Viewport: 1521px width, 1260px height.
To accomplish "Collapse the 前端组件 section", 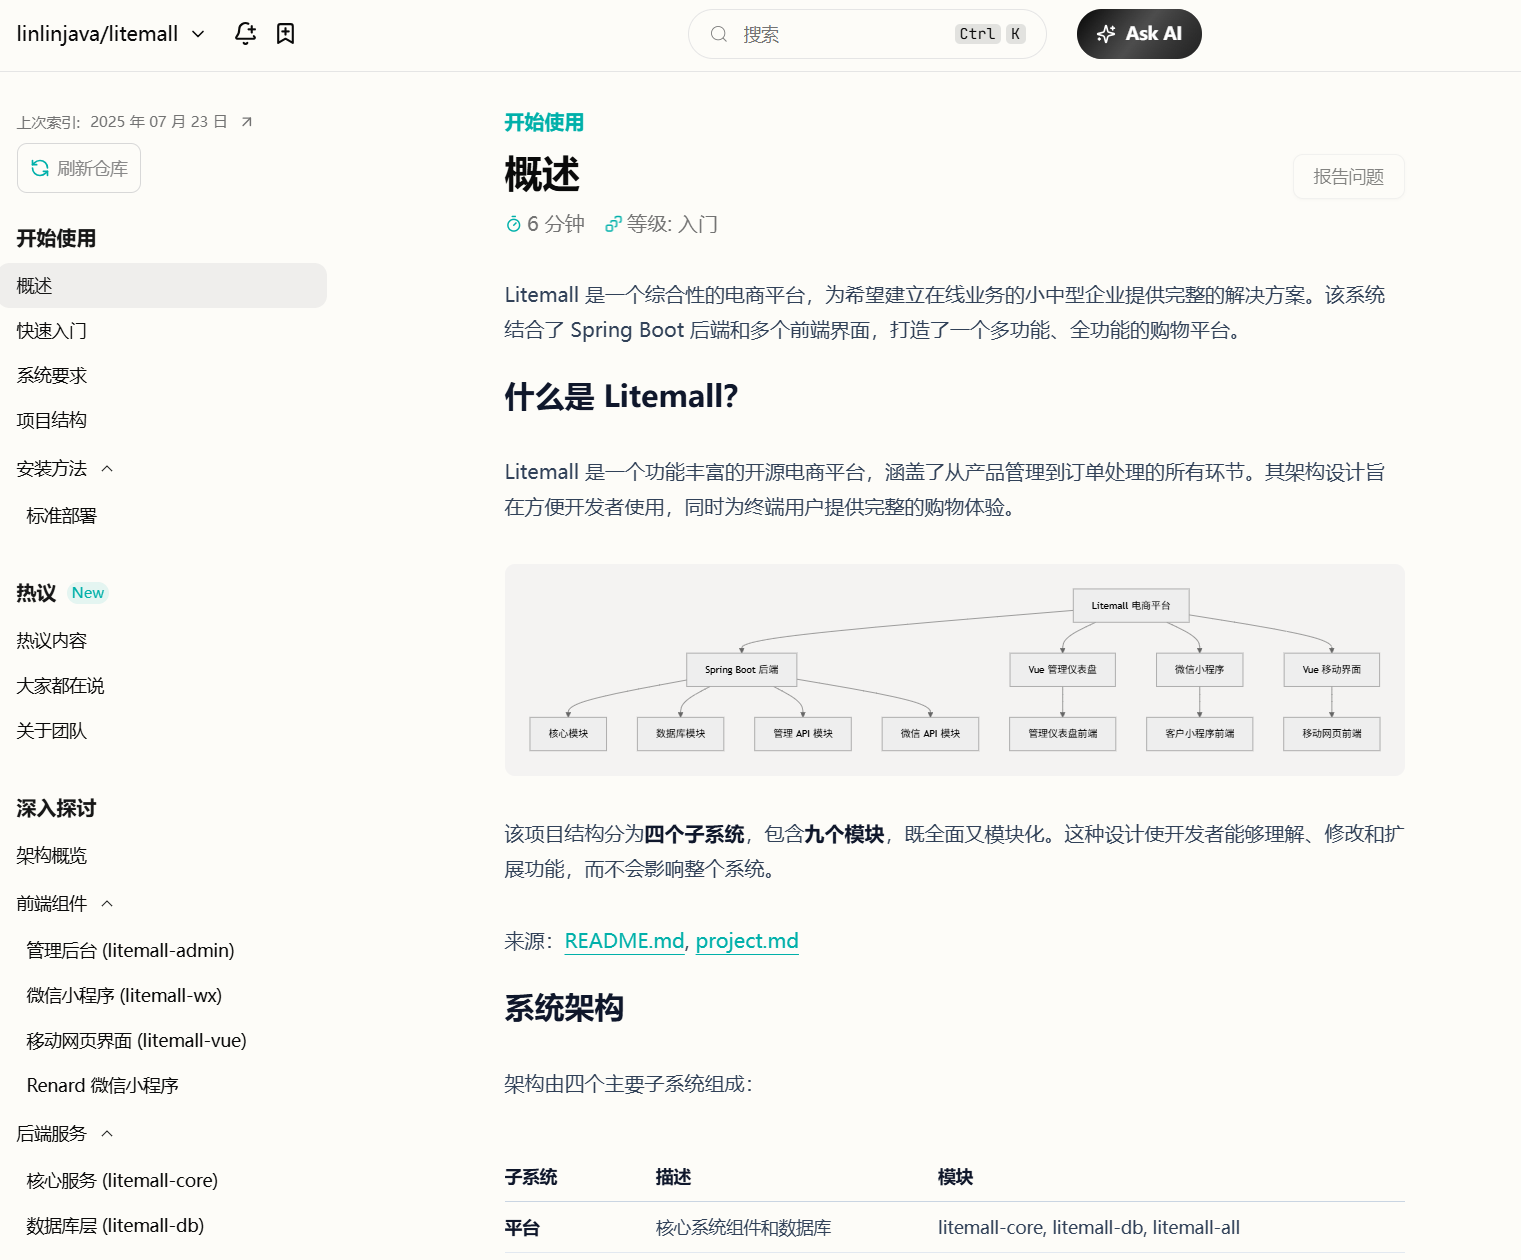I will 107,904.
